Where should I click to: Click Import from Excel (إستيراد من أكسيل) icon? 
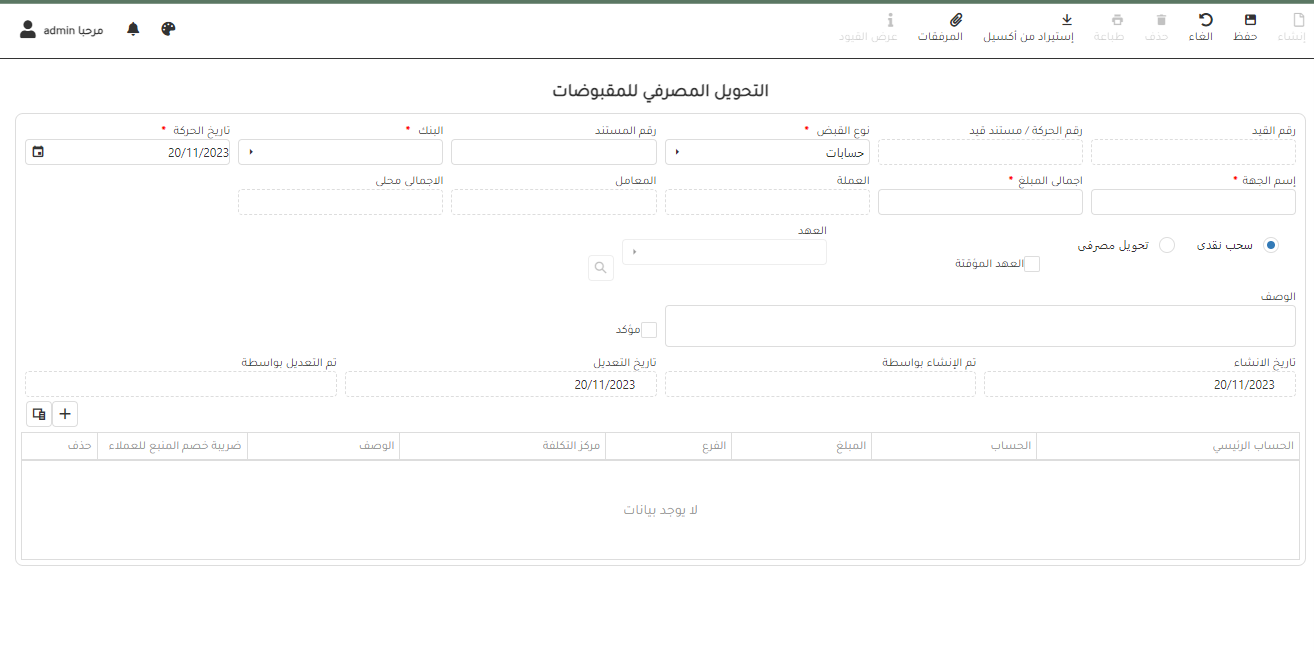click(x=1066, y=20)
